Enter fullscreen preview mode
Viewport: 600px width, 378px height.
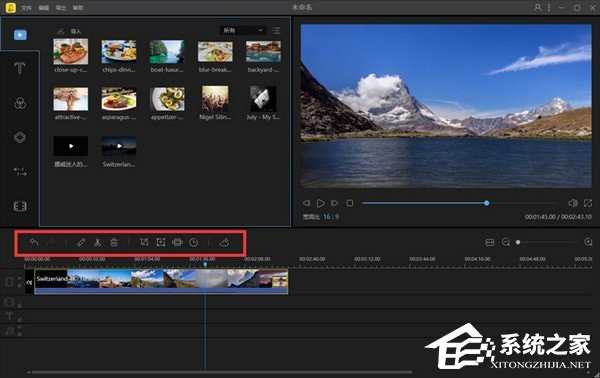point(588,203)
